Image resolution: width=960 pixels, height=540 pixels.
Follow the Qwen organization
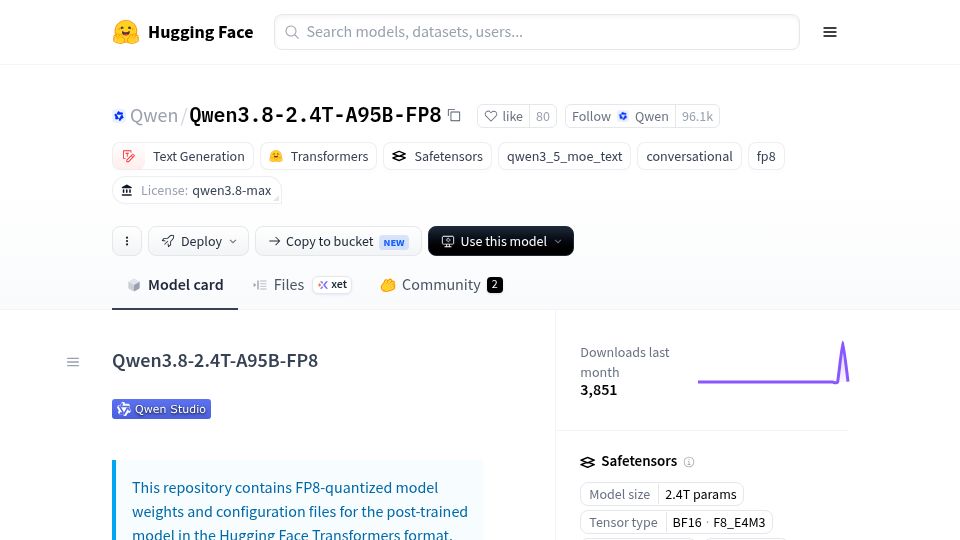tap(620, 116)
